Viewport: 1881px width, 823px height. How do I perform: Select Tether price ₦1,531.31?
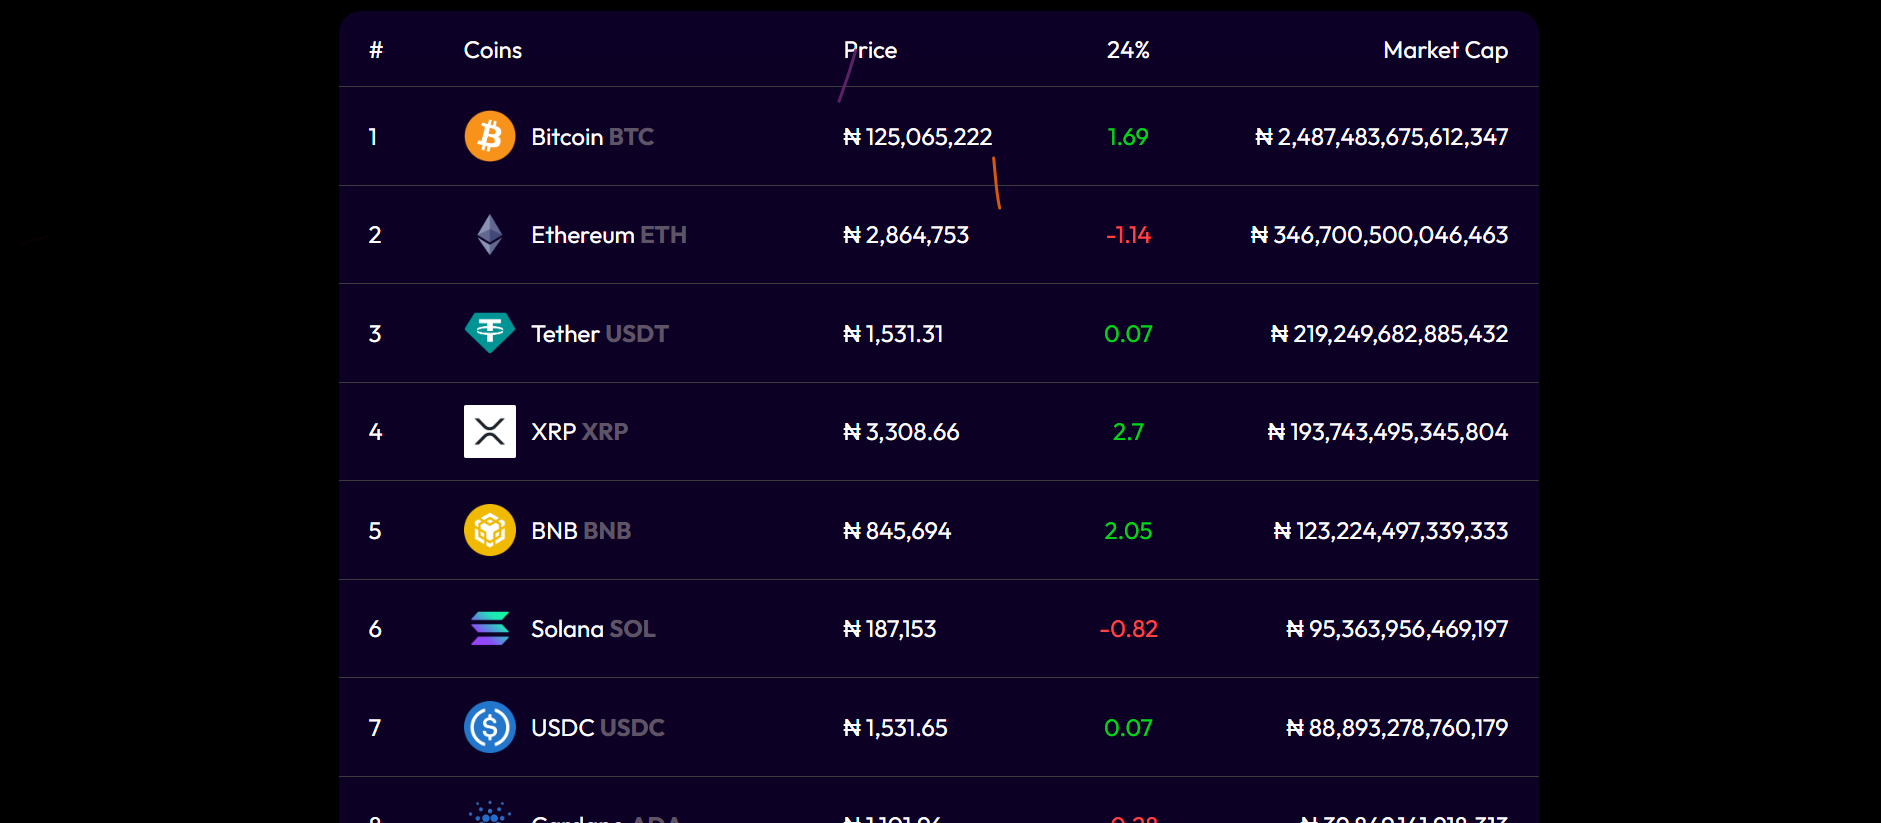pos(893,334)
